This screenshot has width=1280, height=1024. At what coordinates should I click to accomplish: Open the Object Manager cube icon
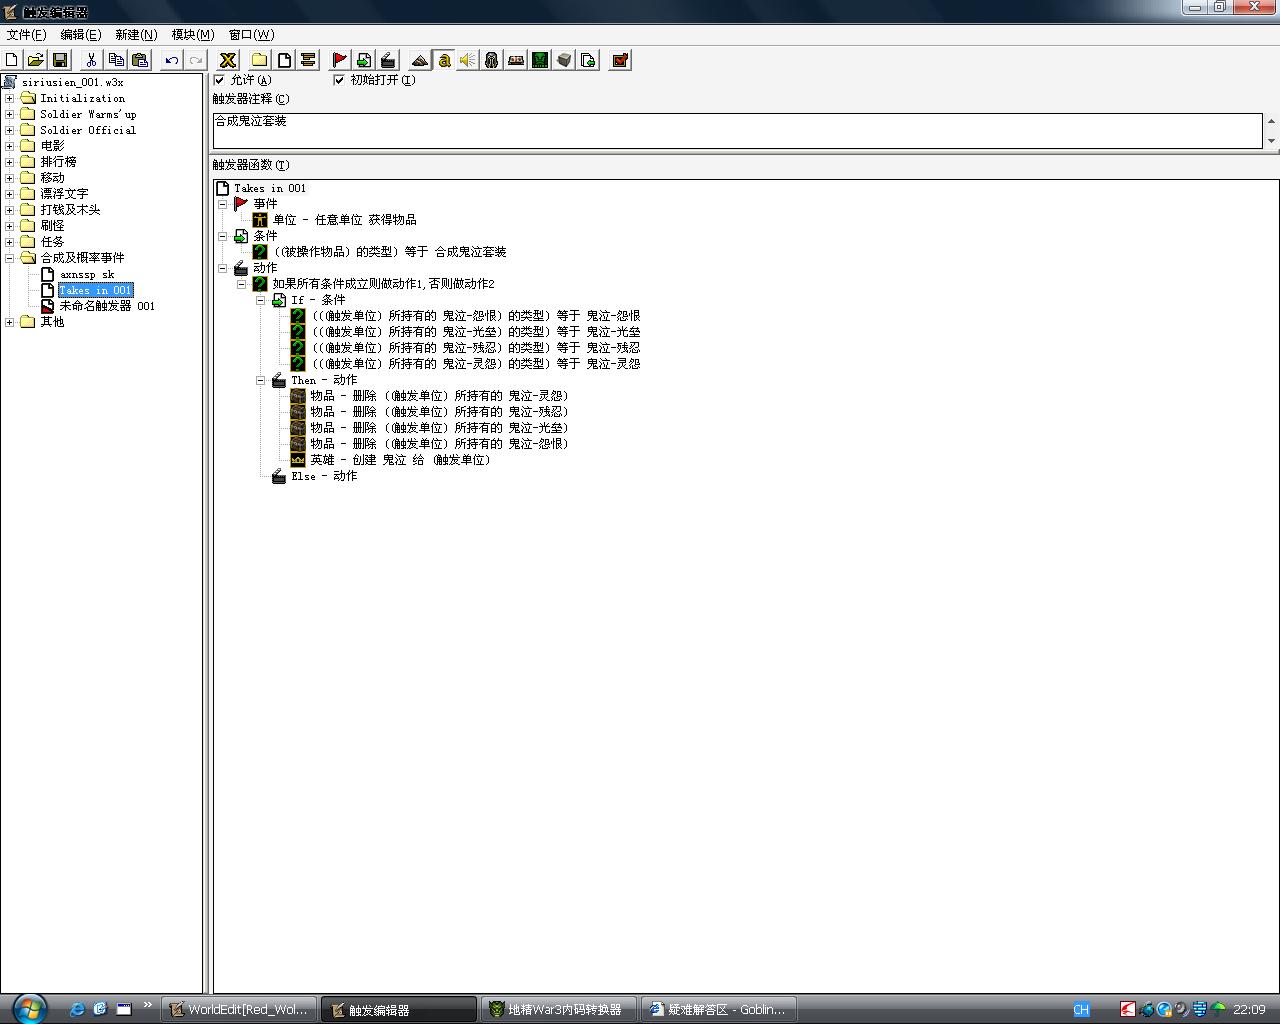[x=564, y=60]
